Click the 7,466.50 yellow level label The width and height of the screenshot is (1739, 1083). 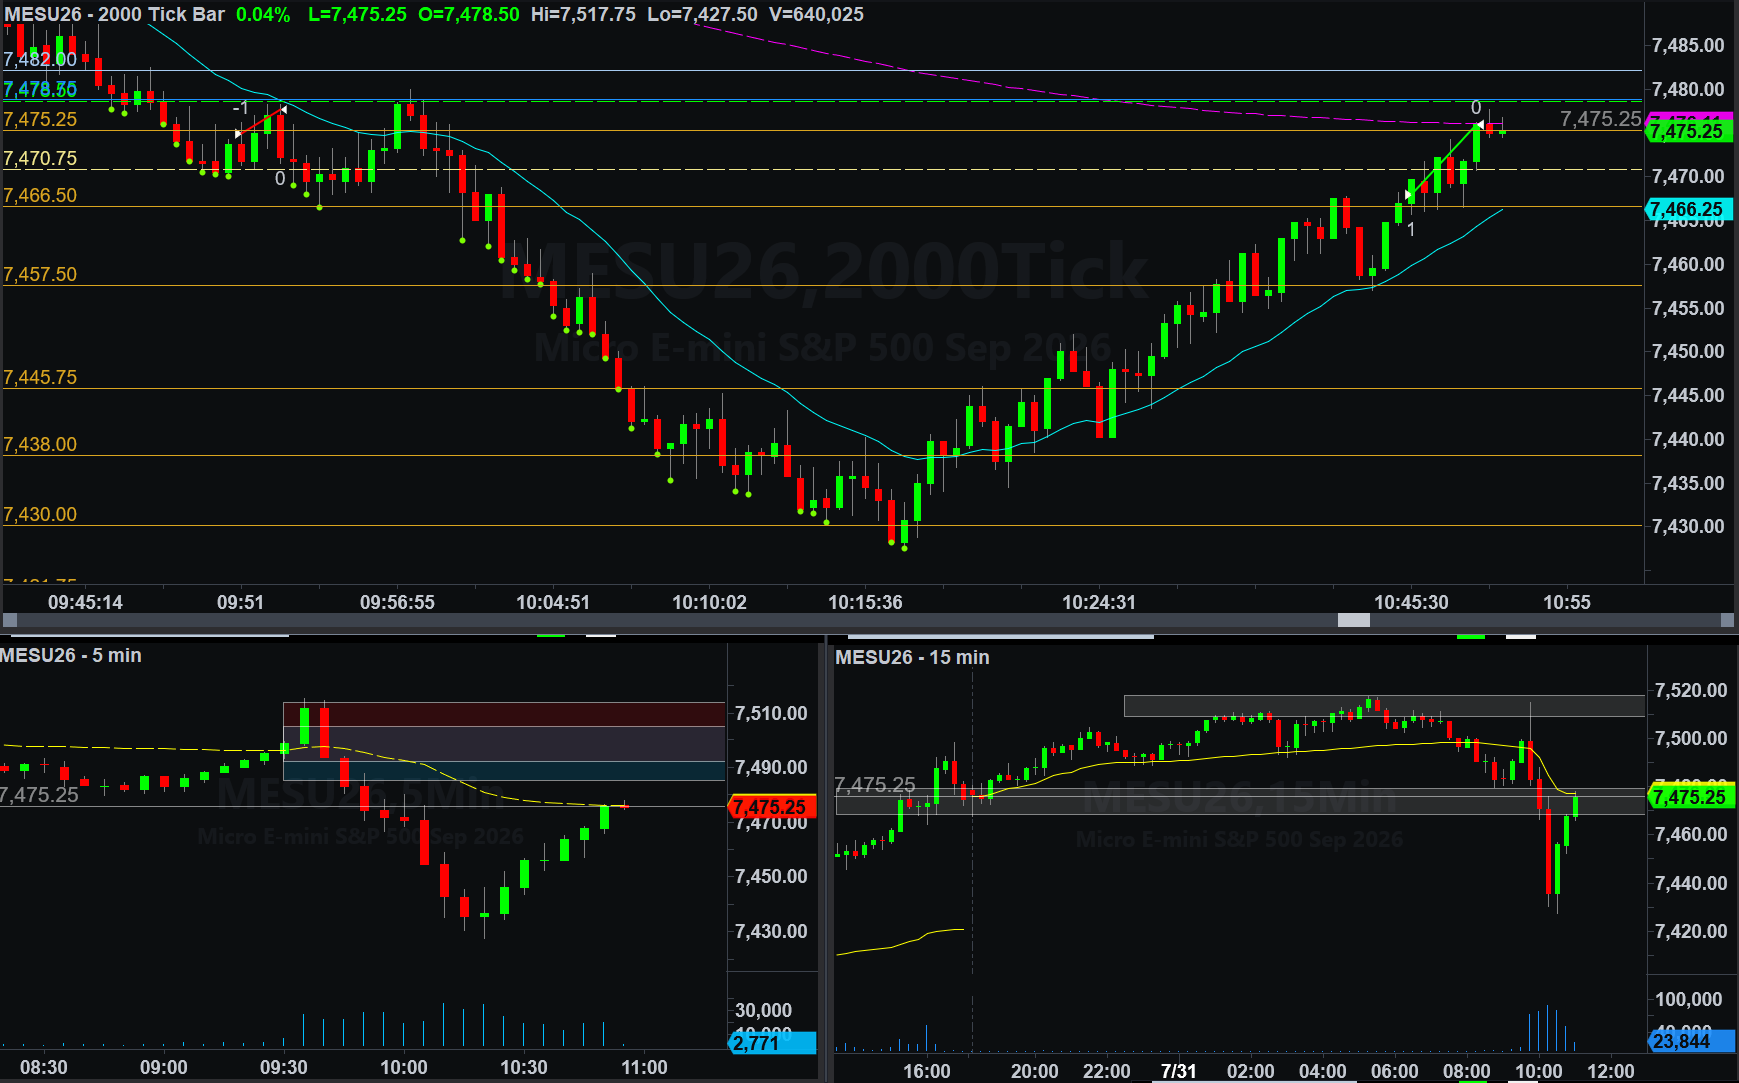40,196
